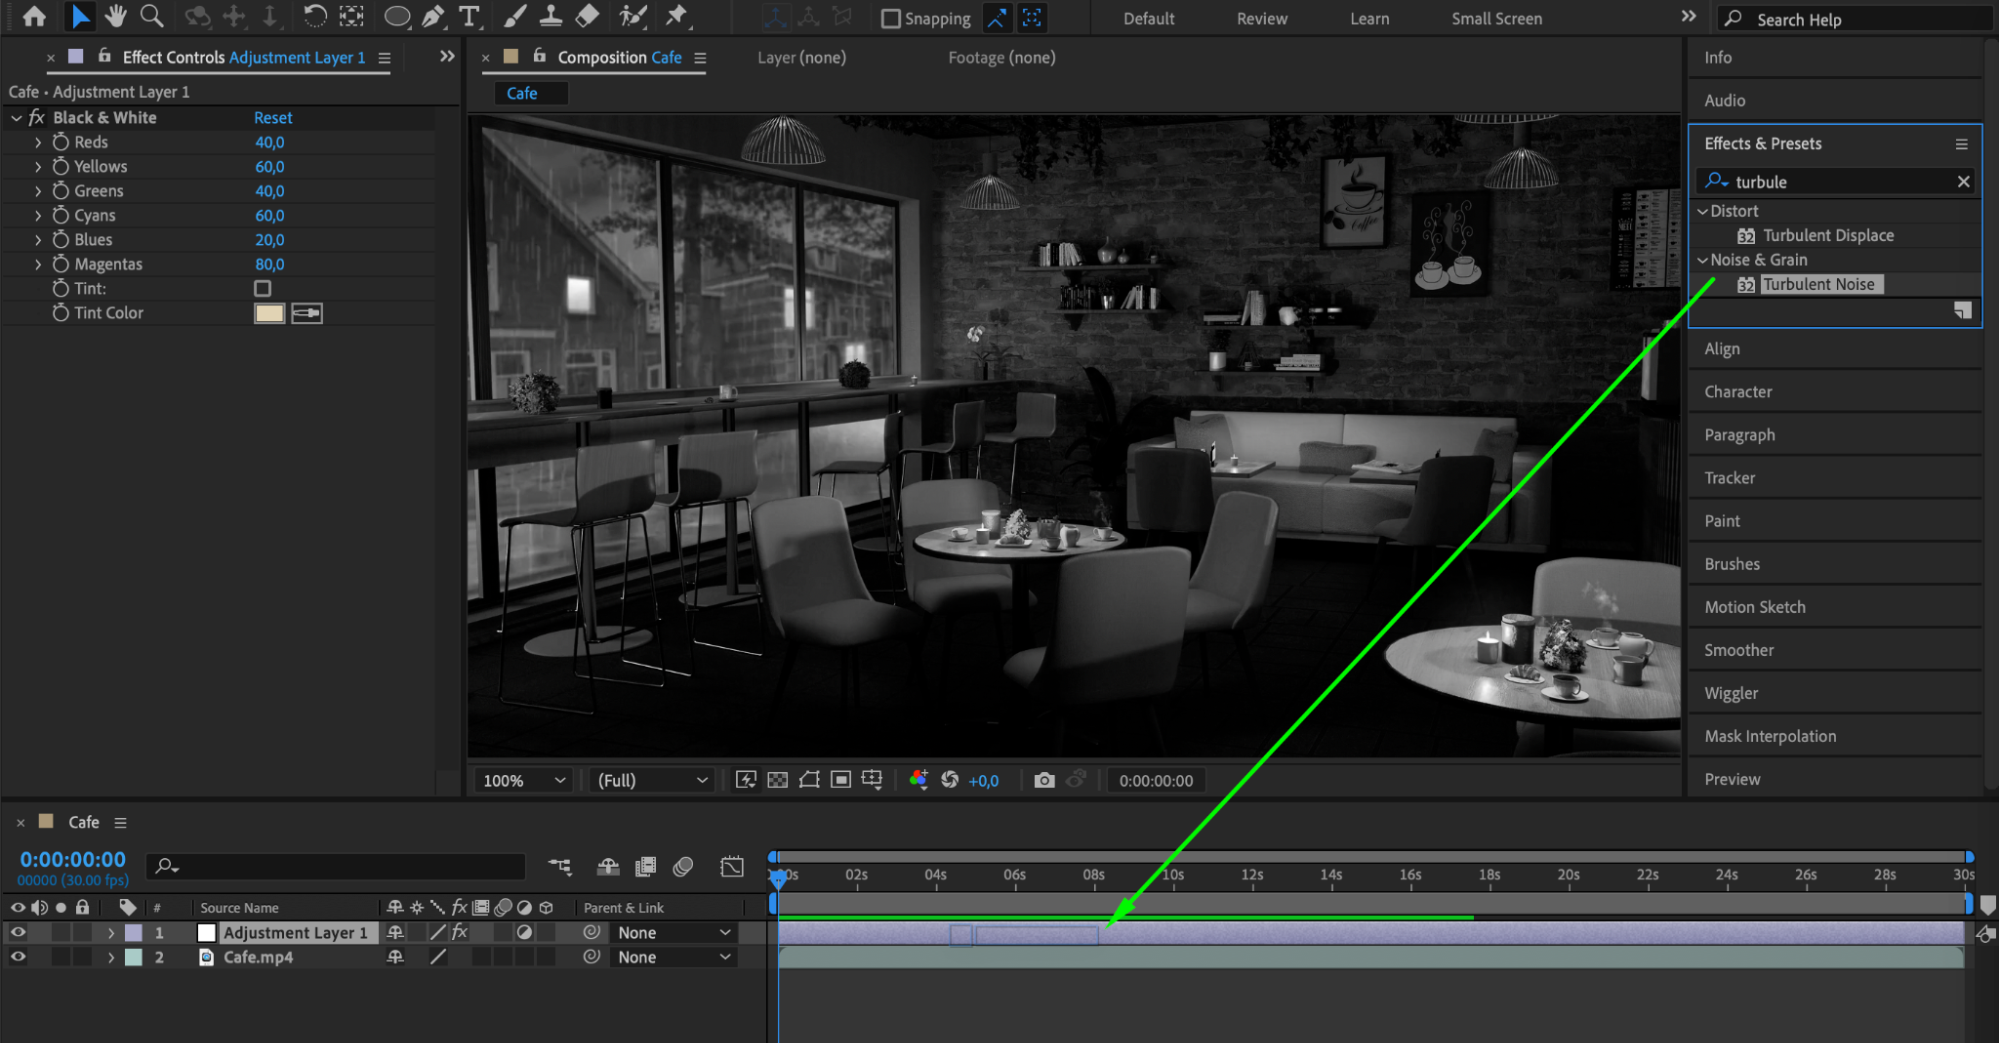Viewport: 1999px width, 1044px height.
Task: Select the Puppet Pin tool
Action: coord(677,16)
